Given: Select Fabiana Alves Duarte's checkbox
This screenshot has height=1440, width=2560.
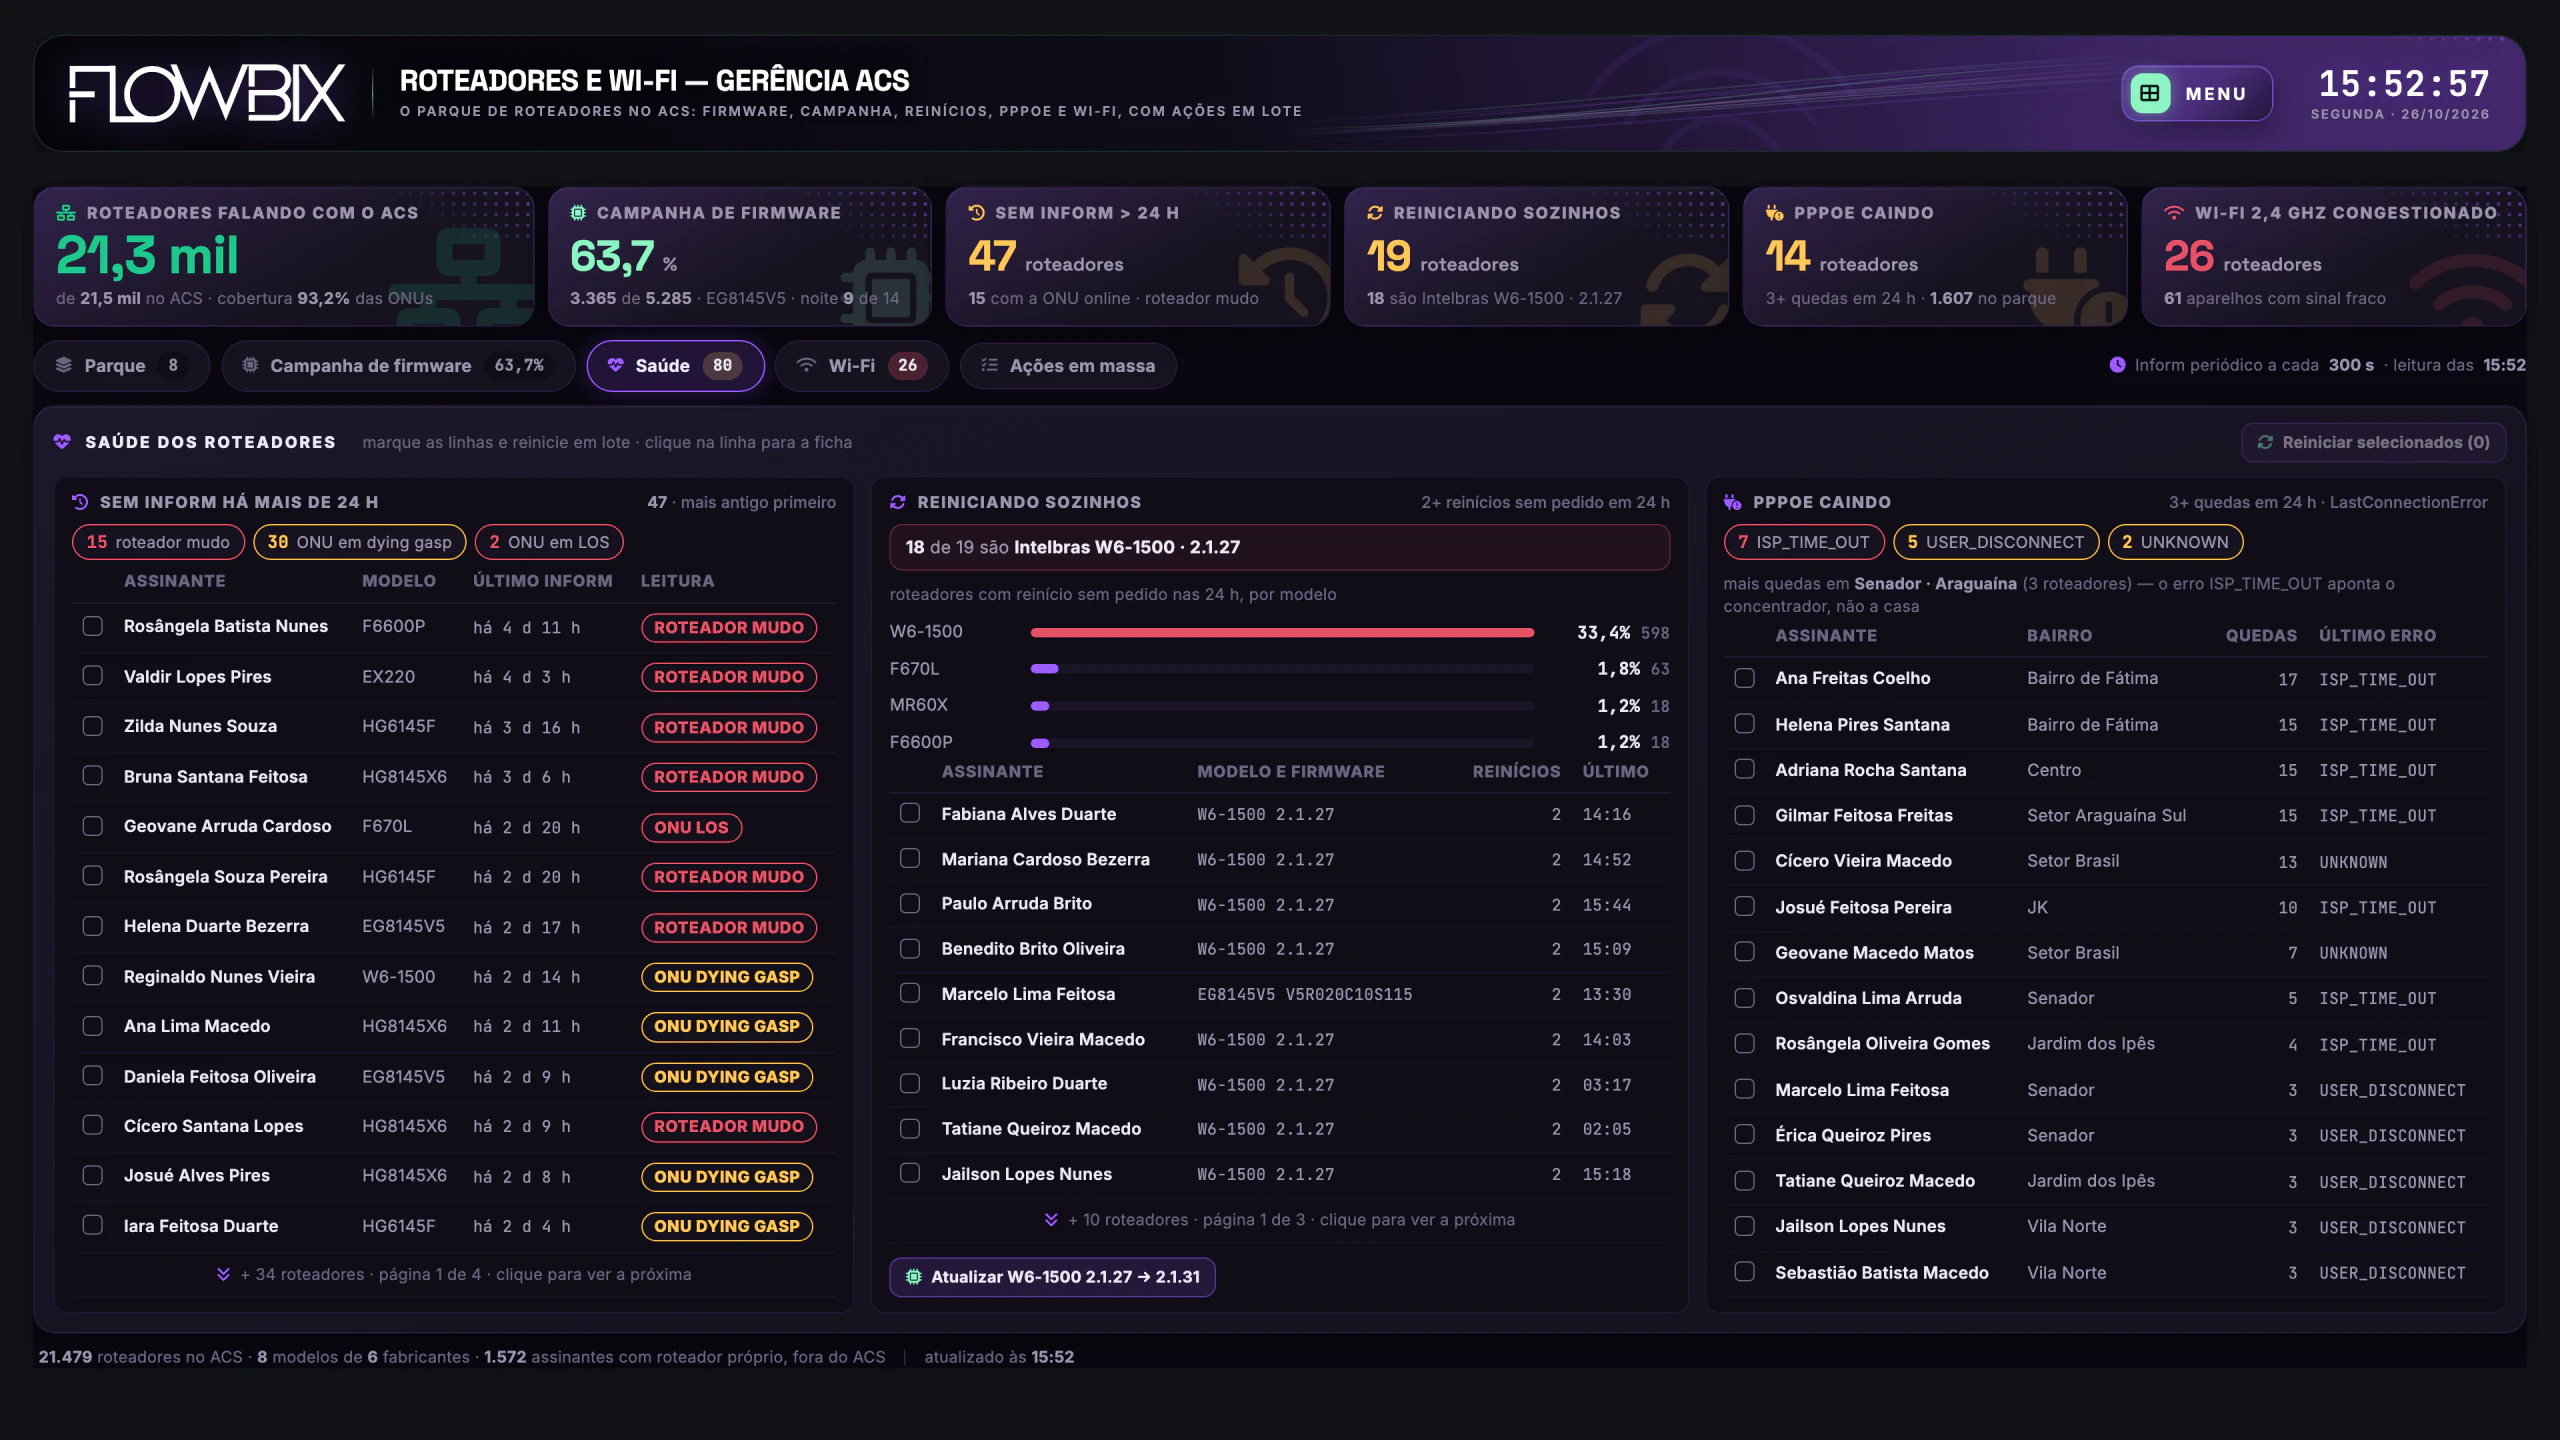Looking at the screenshot, I should point(910,813).
